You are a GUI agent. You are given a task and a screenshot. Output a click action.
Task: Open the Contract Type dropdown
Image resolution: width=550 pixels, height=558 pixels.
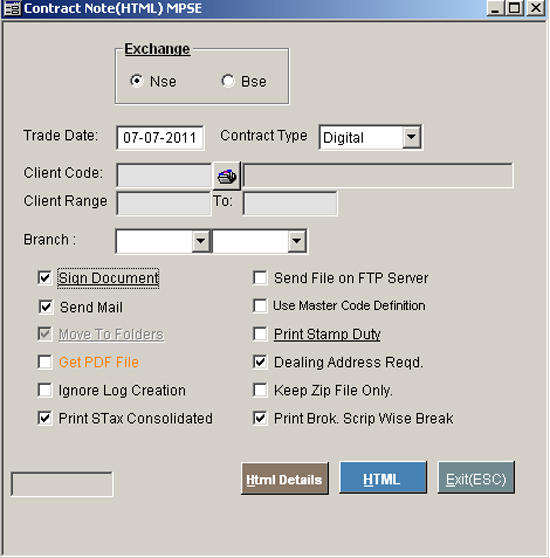point(412,137)
